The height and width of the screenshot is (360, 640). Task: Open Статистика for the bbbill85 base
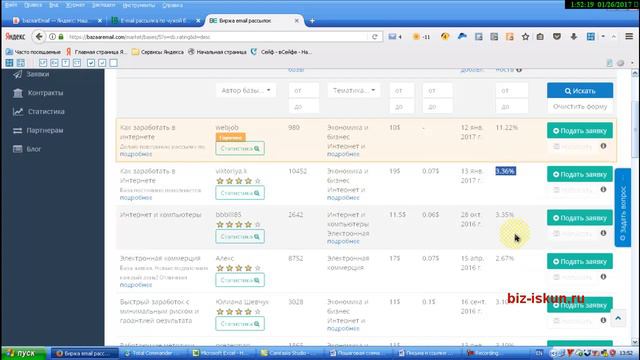pos(240,236)
